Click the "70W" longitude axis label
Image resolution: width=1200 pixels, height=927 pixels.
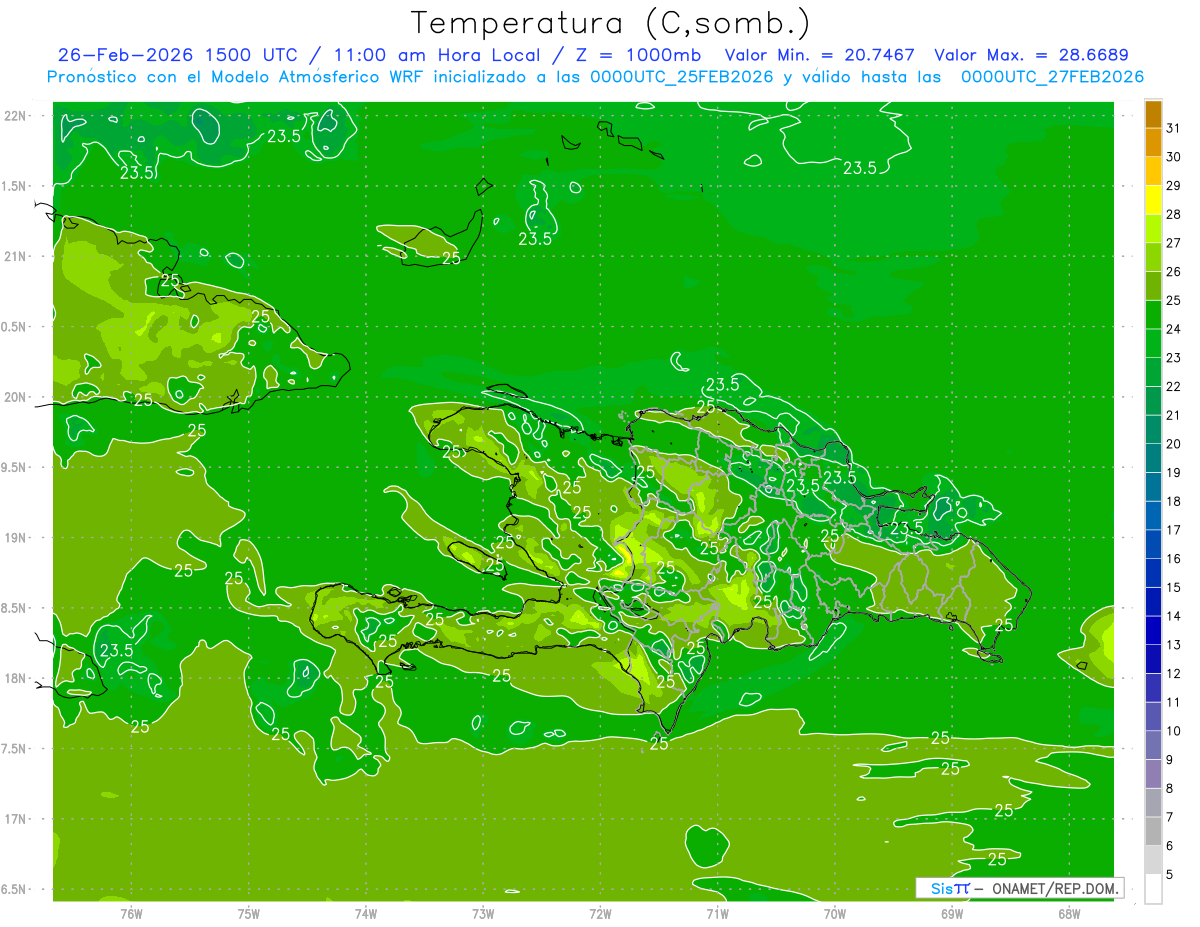click(x=835, y=914)
